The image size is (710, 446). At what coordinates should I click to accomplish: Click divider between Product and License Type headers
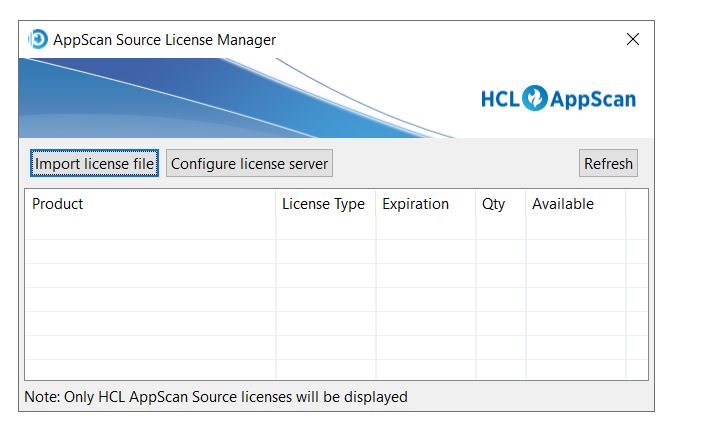tap(276, 204)
